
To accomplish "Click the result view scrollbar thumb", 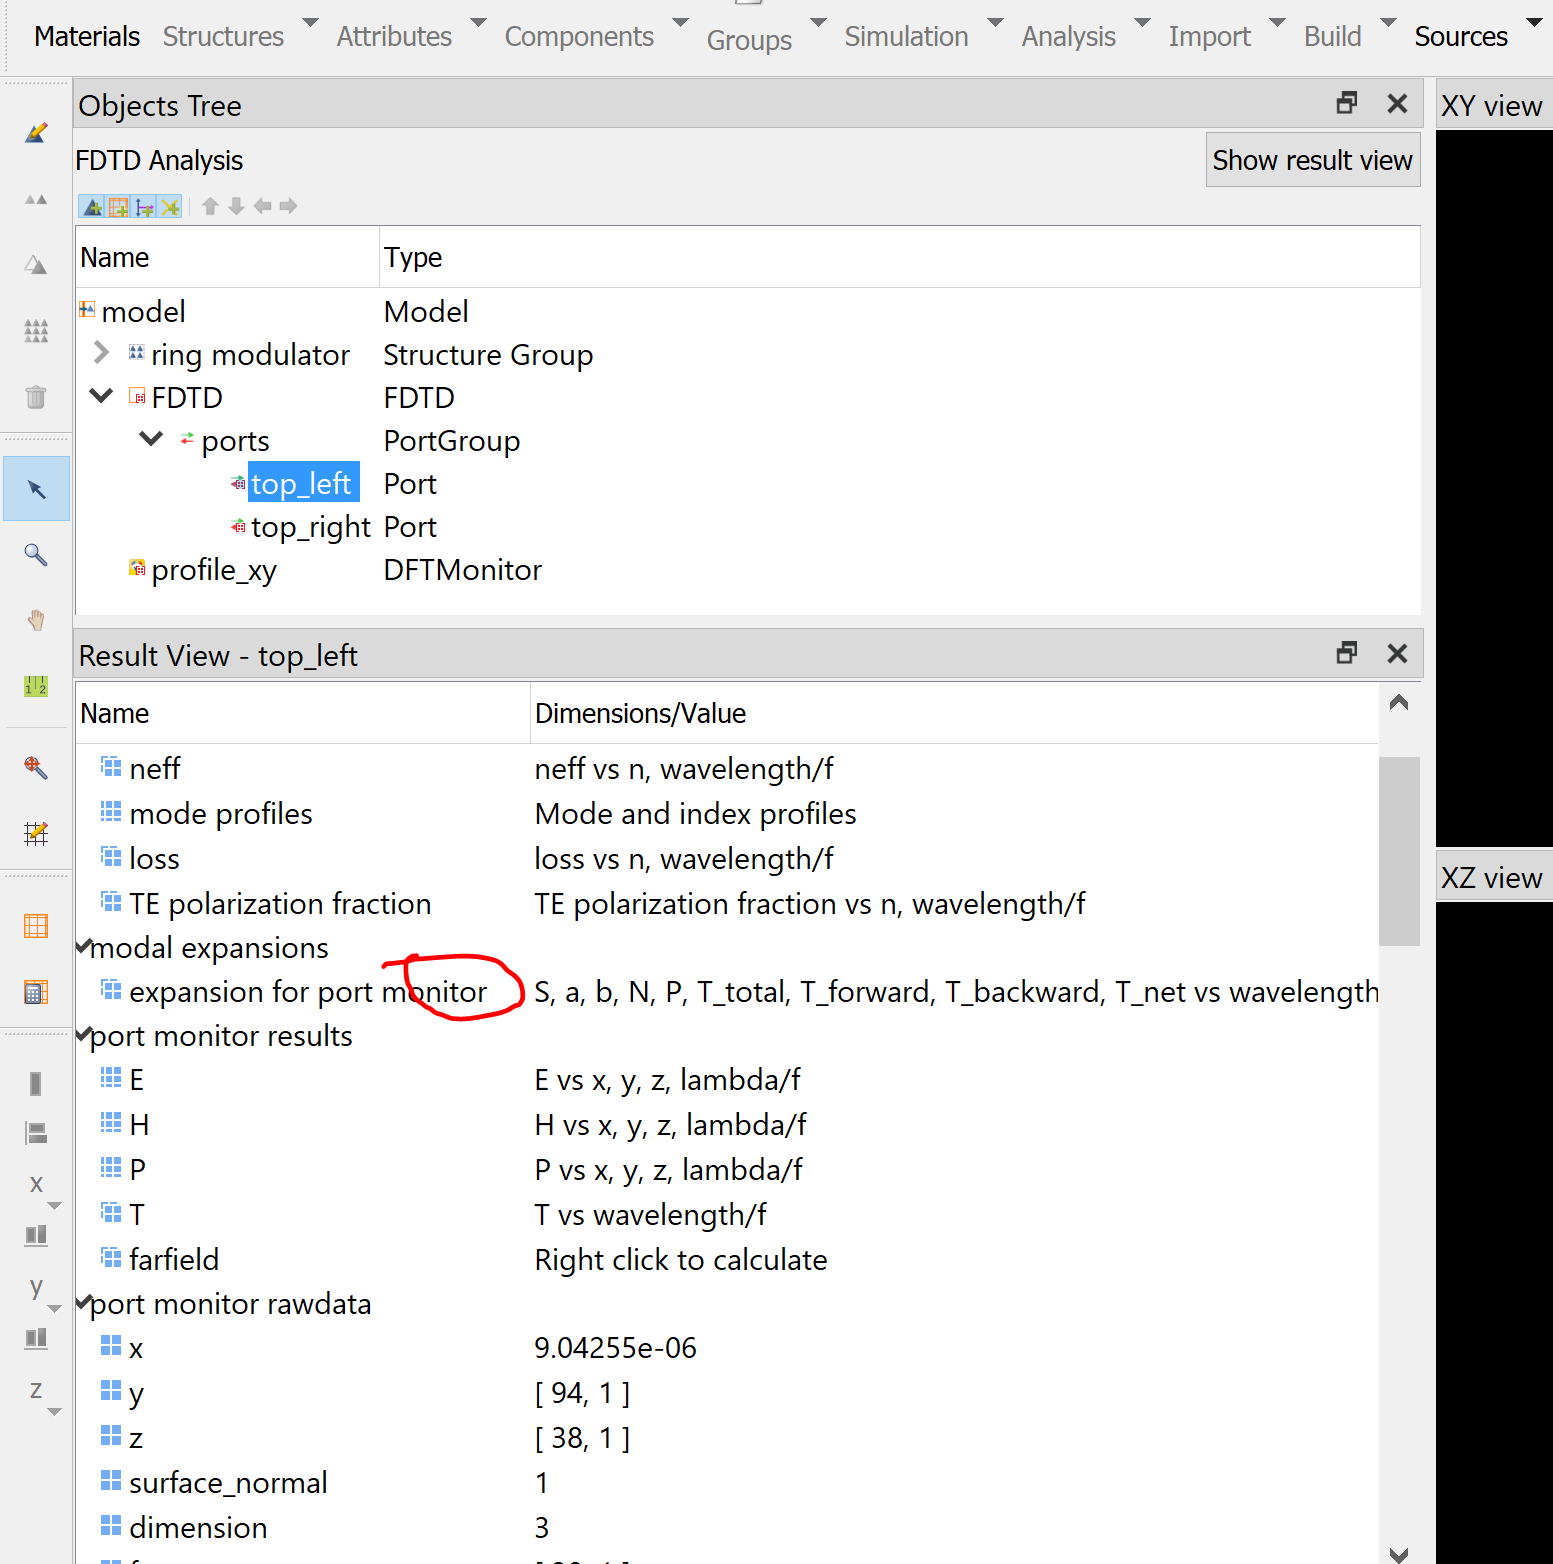I will click(1399, 850).
